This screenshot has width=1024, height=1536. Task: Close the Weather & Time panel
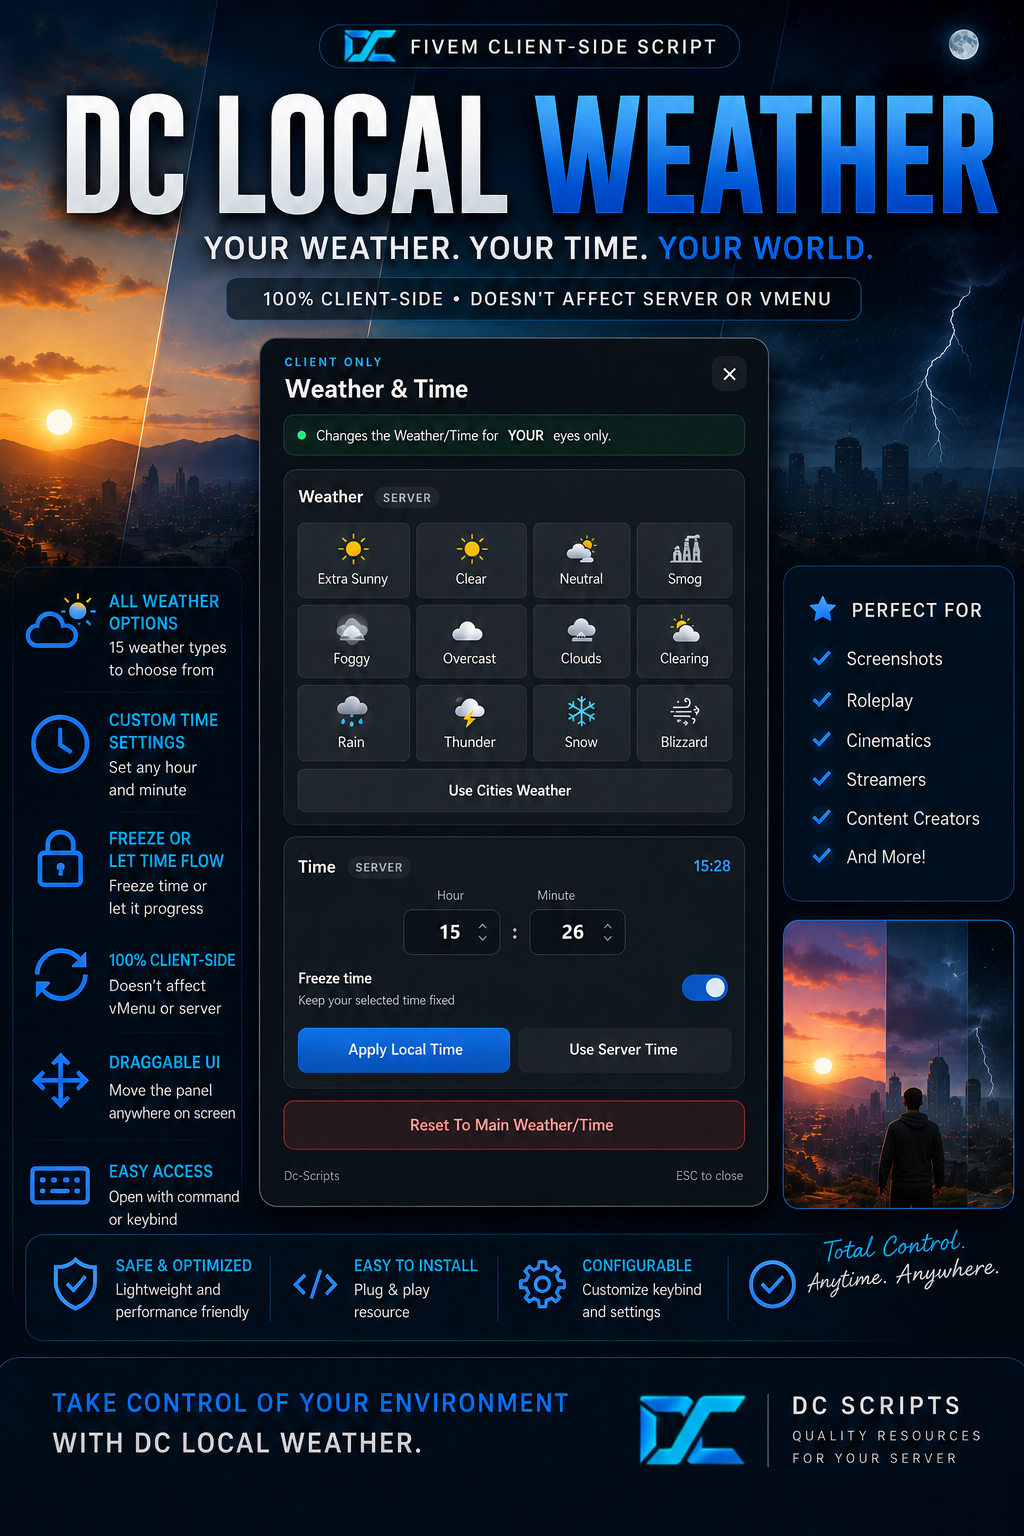(x=729, y=374)
